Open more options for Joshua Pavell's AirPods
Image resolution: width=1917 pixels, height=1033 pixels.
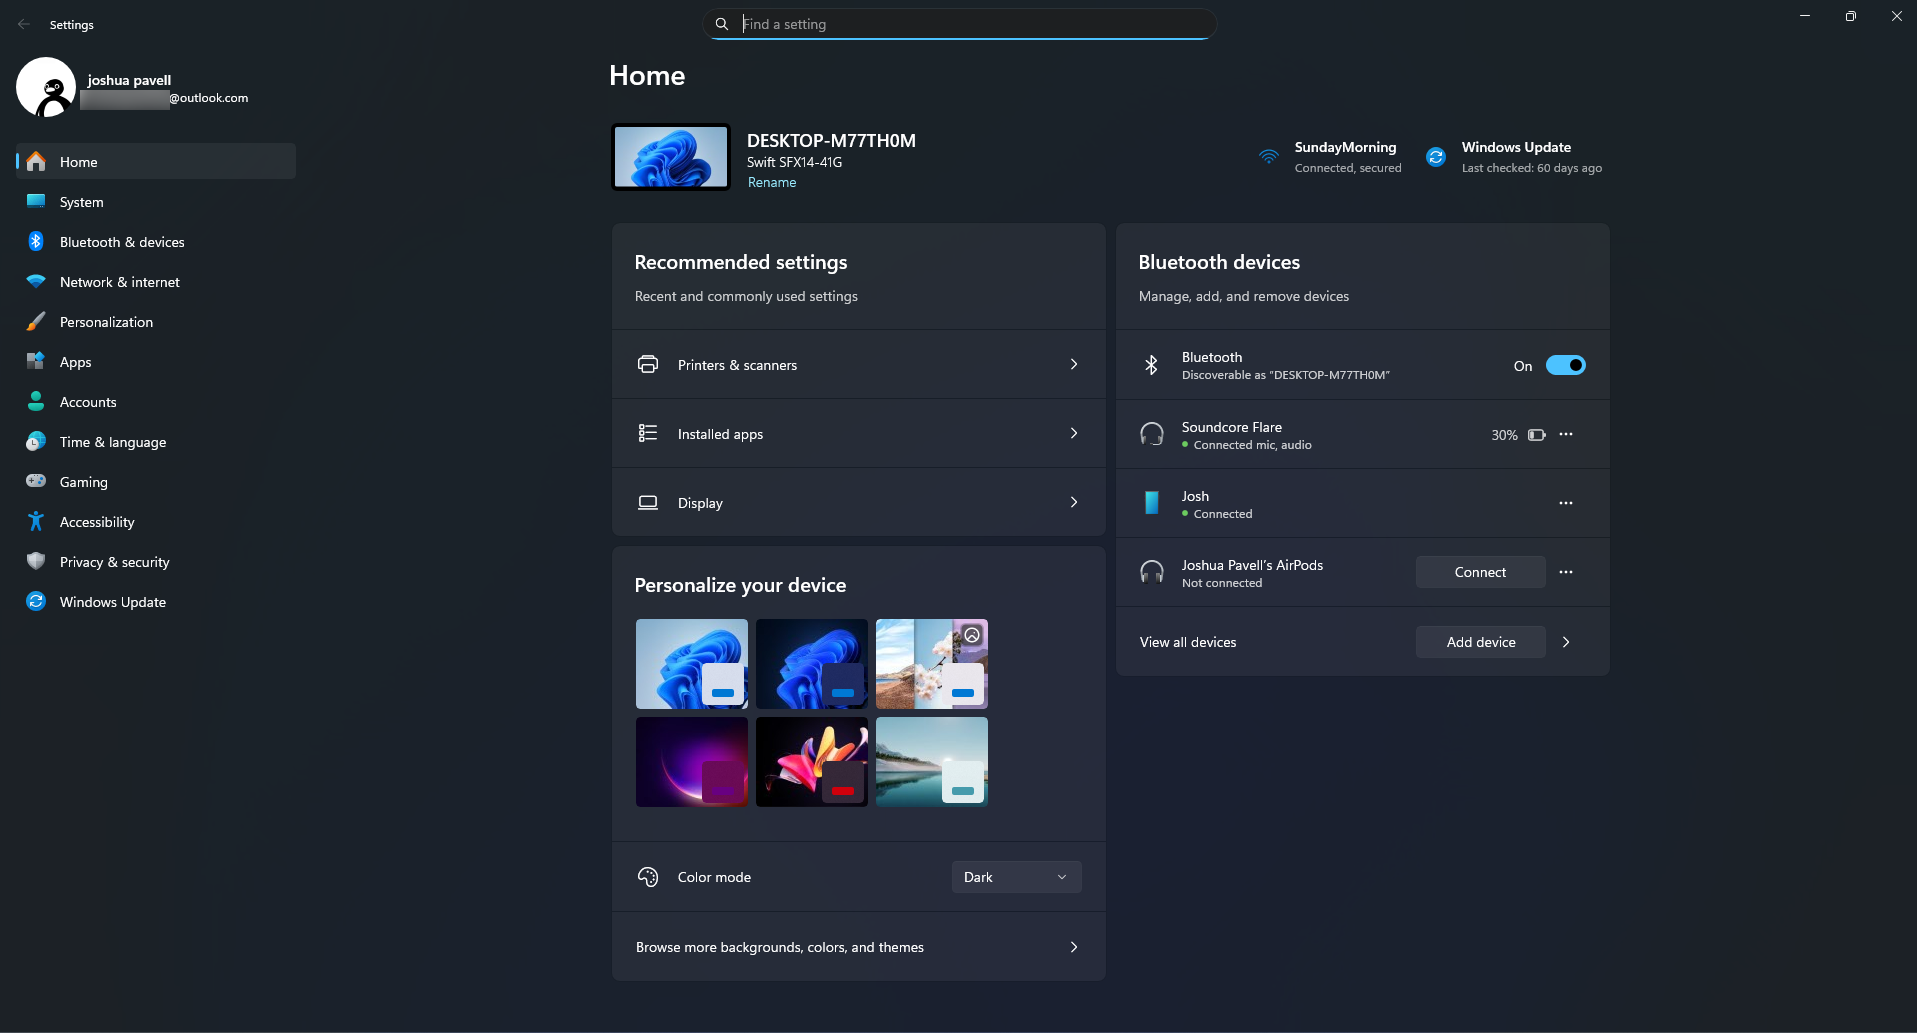click(x=1566, y=572)
